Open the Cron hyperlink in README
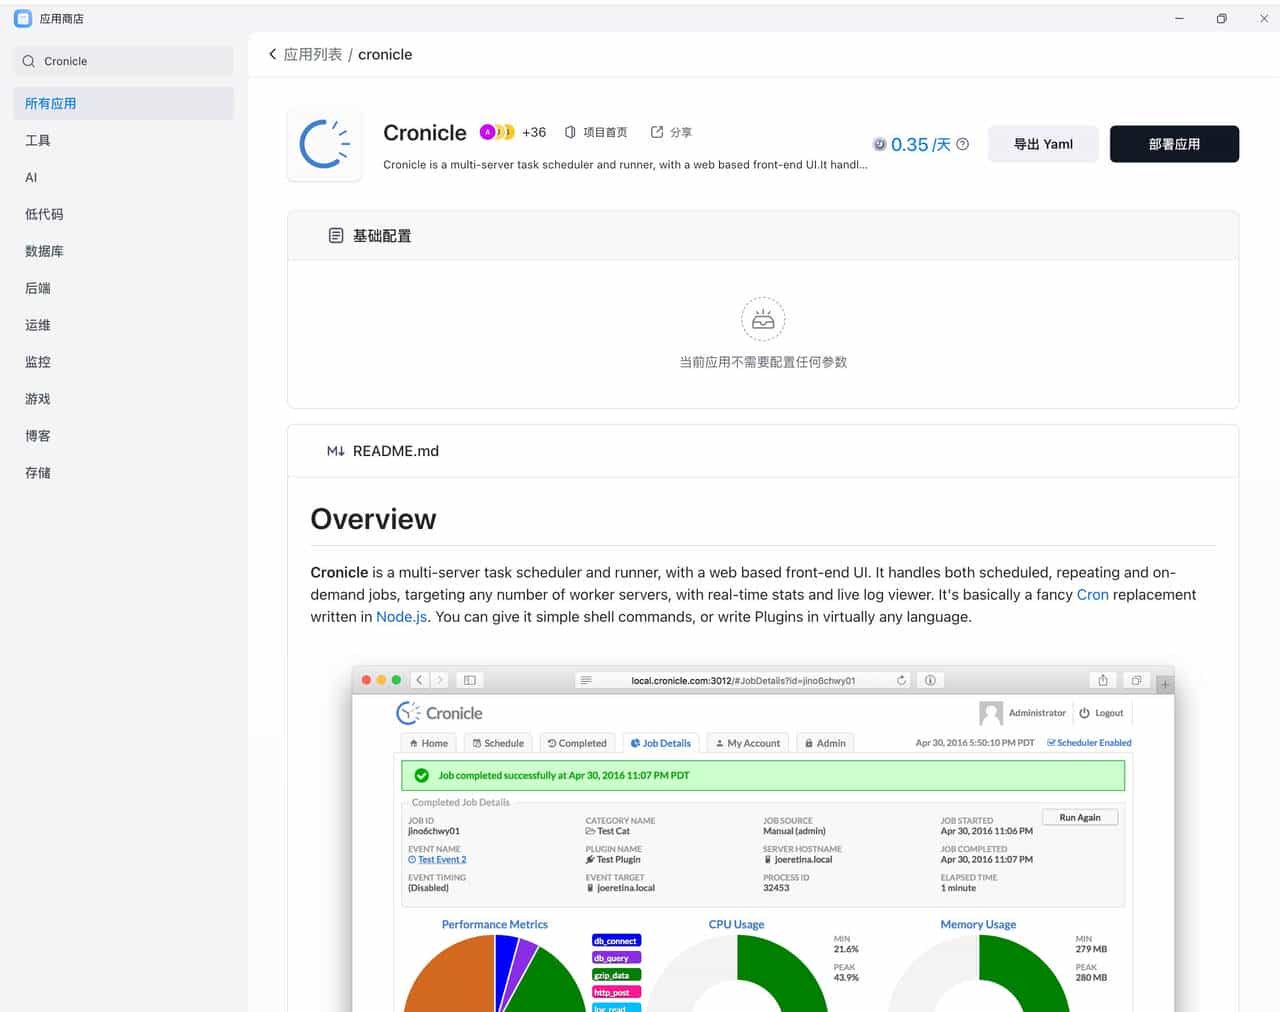Viewport: 1280px width, 1012px height. (1092, 595)
